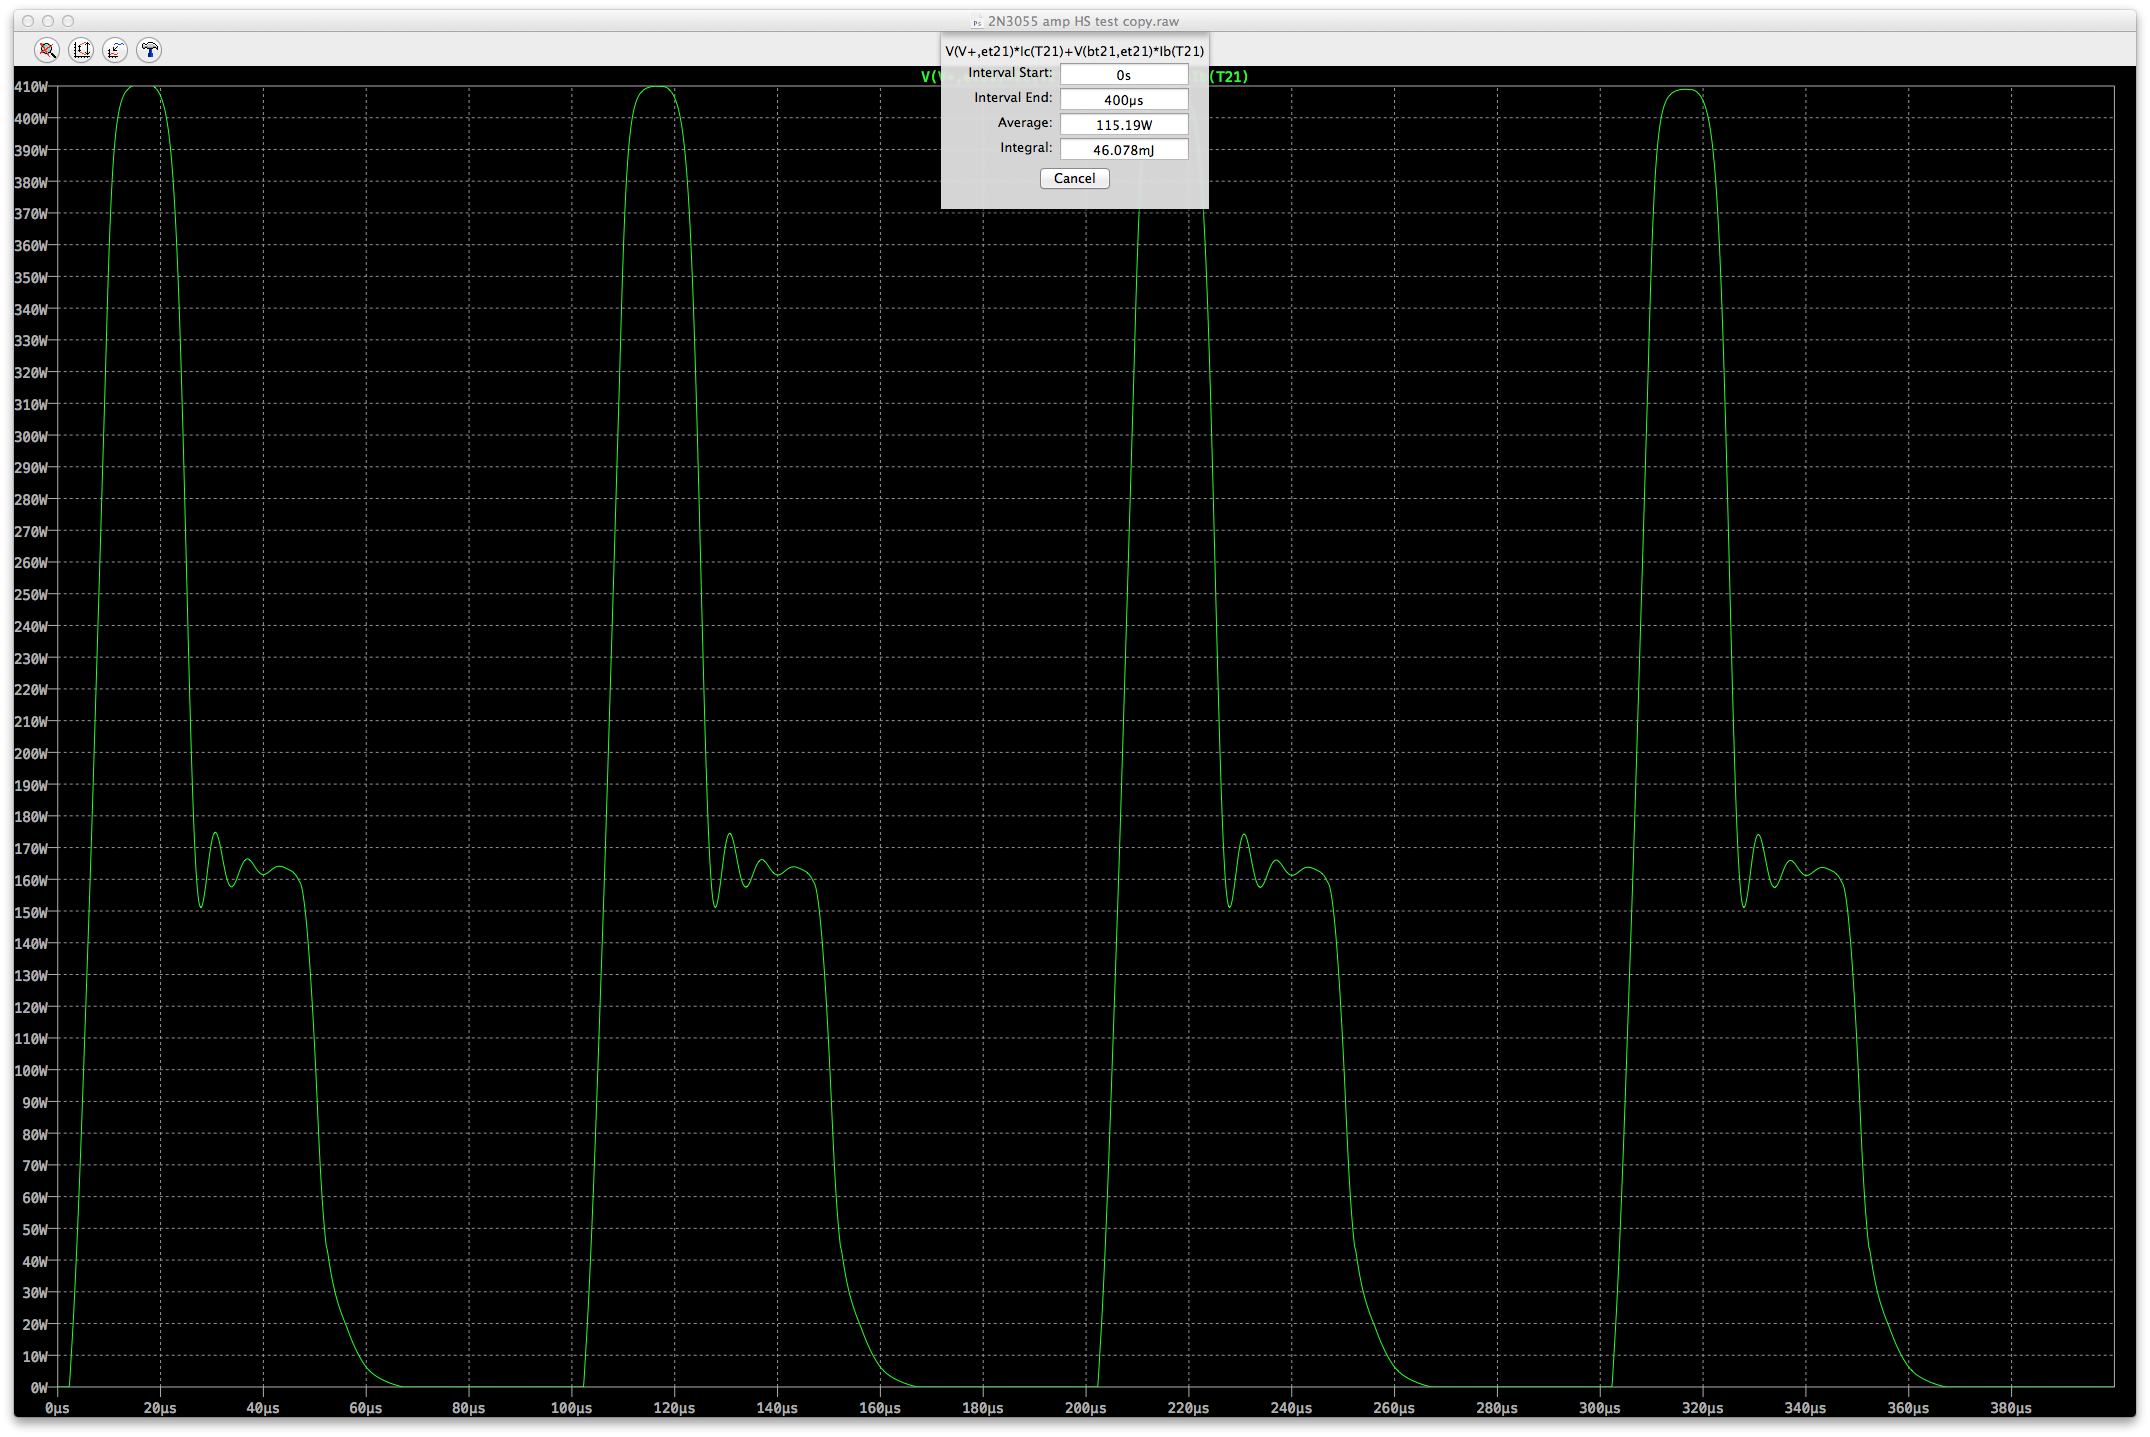Click the 100µs time axis label
This screenshot has width=2150, height=1437.
pyautogui.click(x=571, y=1408)
